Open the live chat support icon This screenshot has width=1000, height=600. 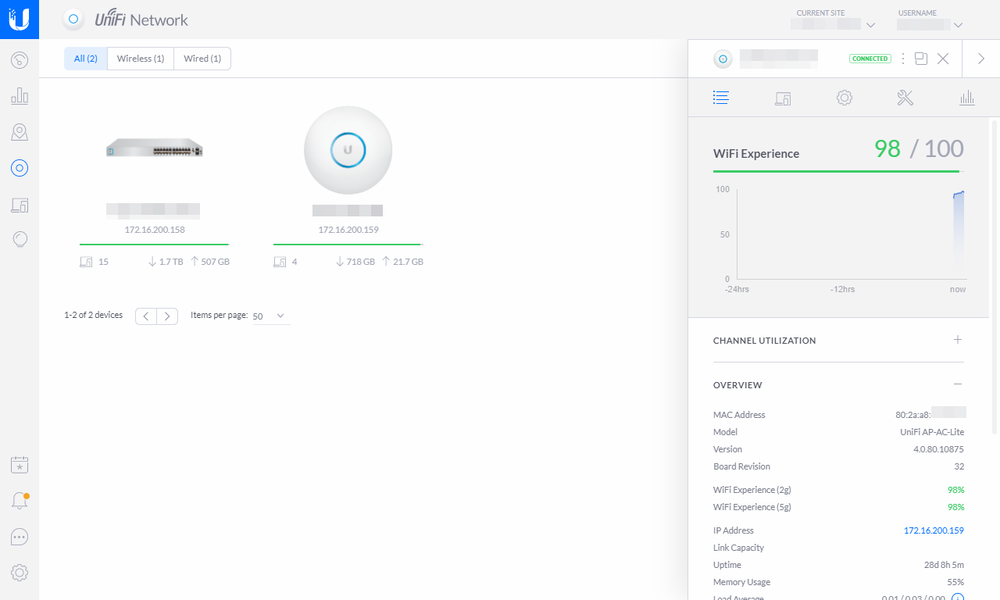click(19, 537)
